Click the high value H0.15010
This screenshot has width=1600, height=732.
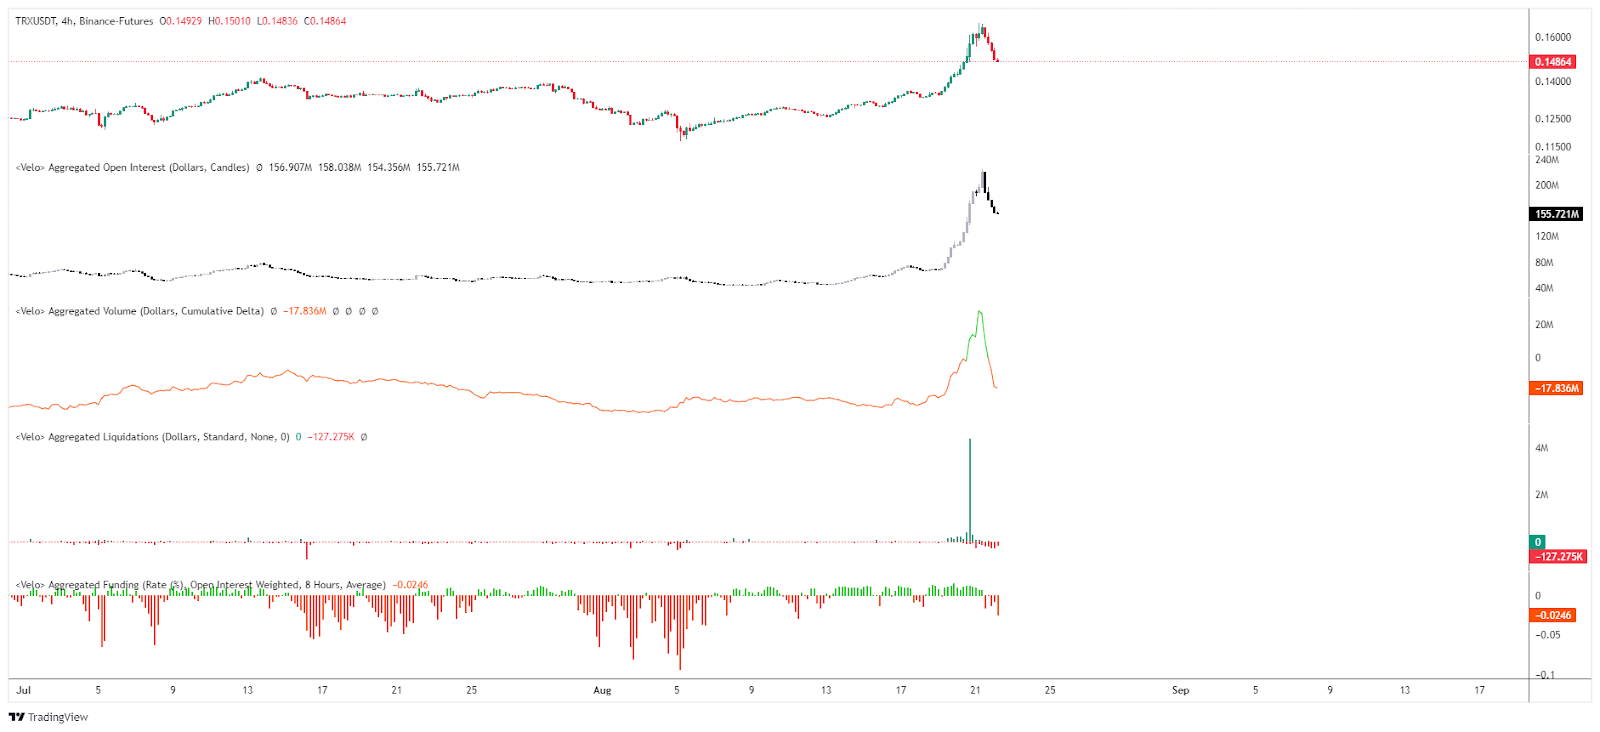229,21
